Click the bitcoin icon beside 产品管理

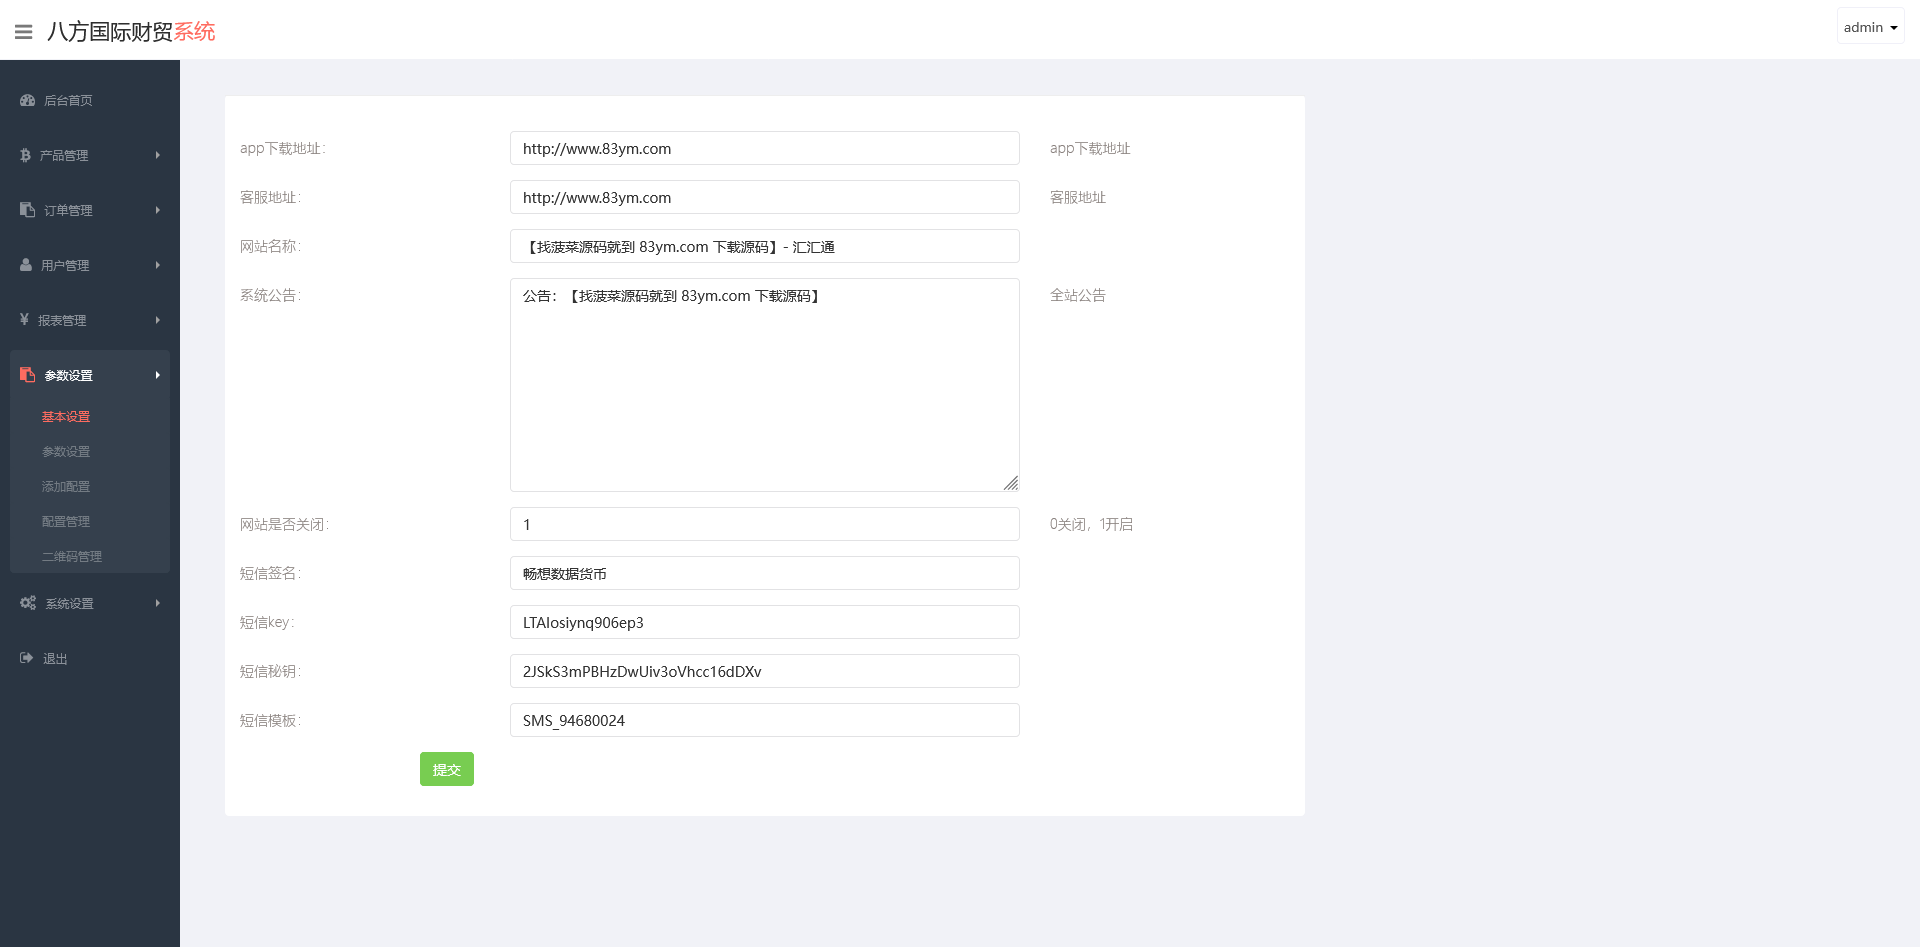click(26, 155)
